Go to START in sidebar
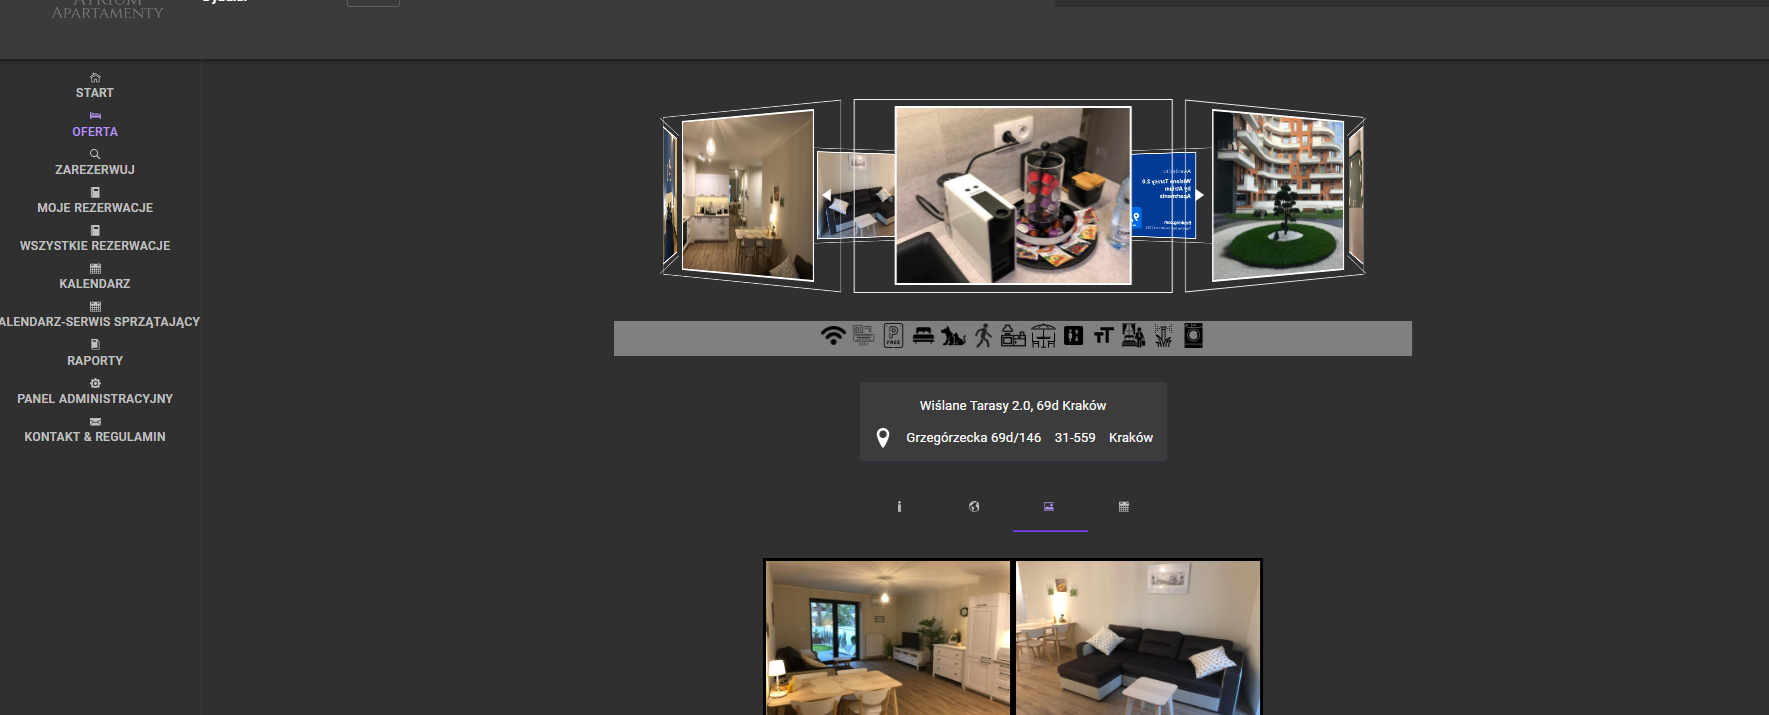This screenshot has height=715, width=1769. click(x=95, y=86)
